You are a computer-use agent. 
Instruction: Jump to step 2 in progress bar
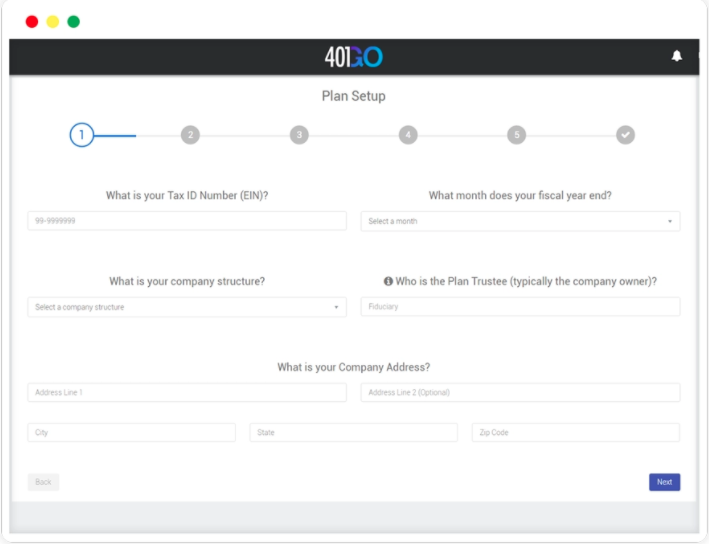[x=190, y=135]
